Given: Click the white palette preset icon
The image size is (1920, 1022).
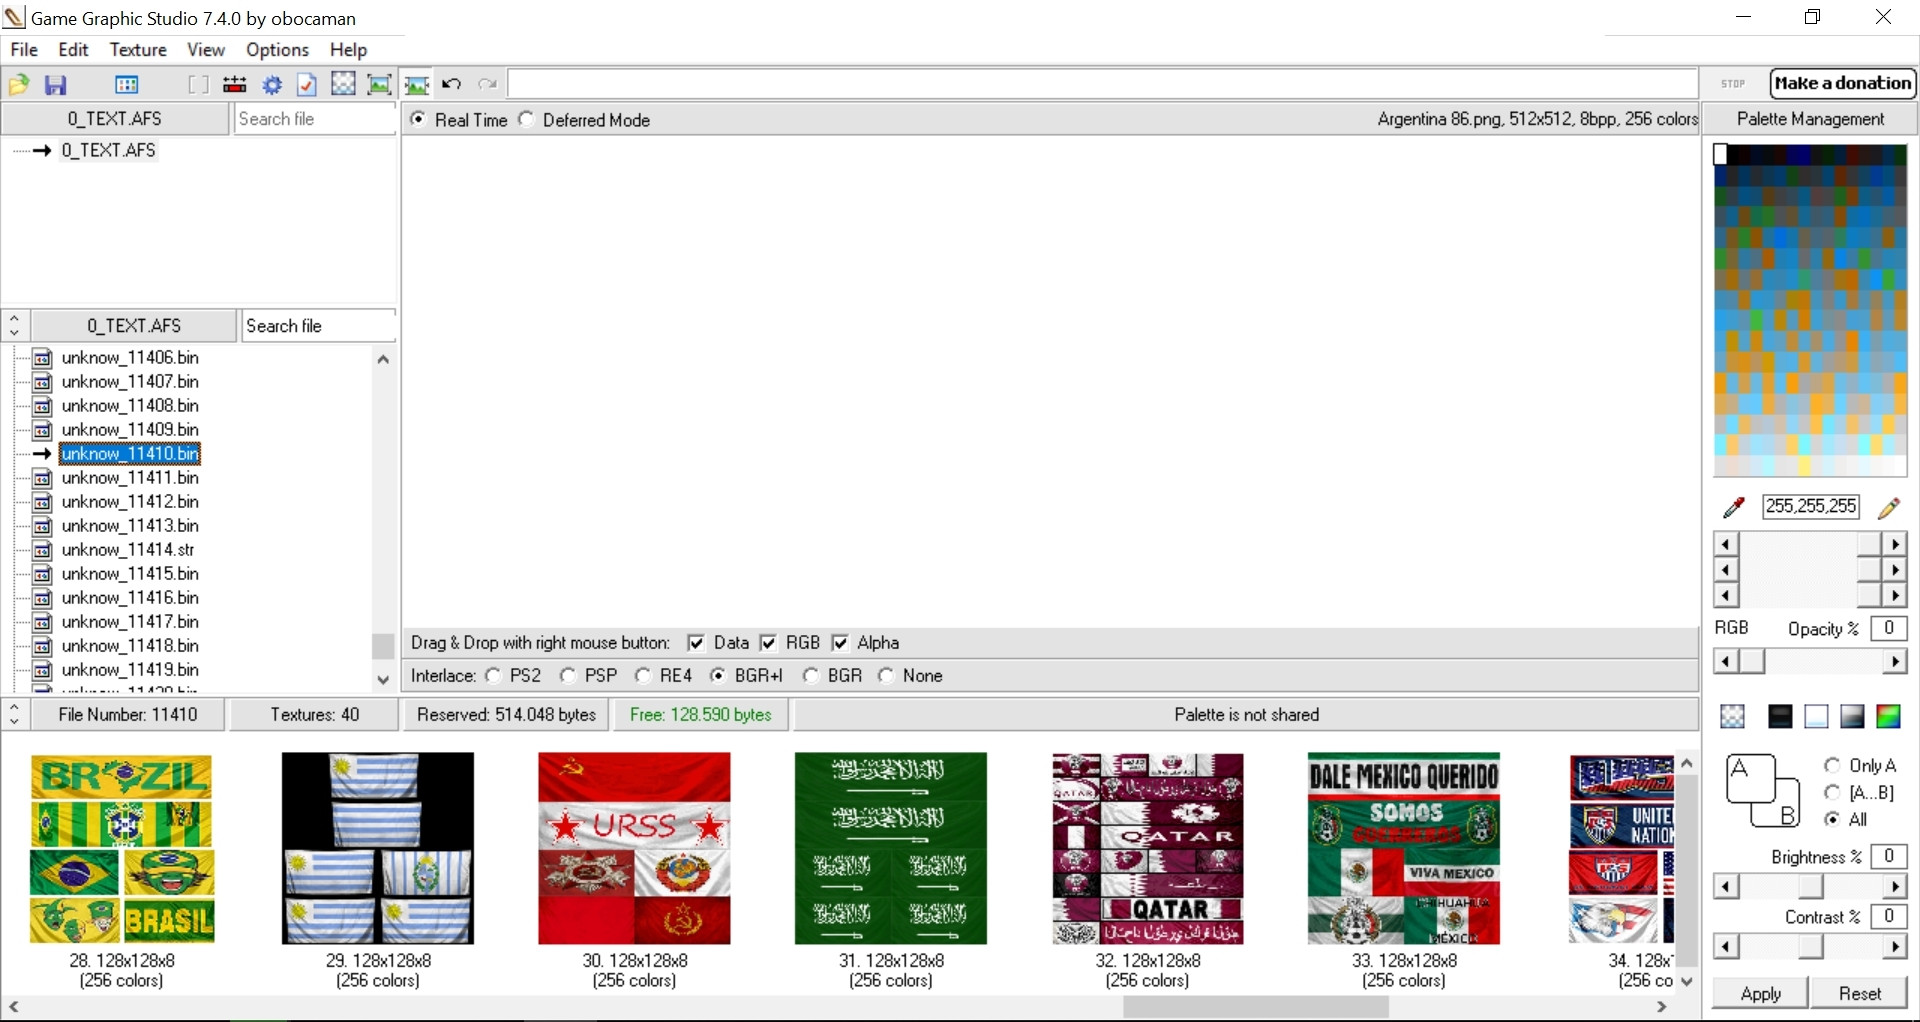Looking at the screenshot, I should 1816,716.
